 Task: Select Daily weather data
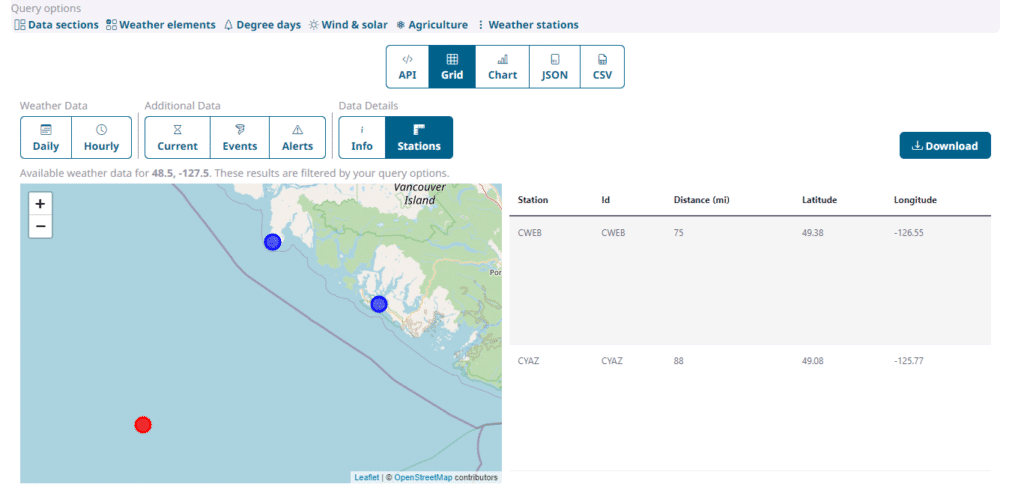(46, 138)
